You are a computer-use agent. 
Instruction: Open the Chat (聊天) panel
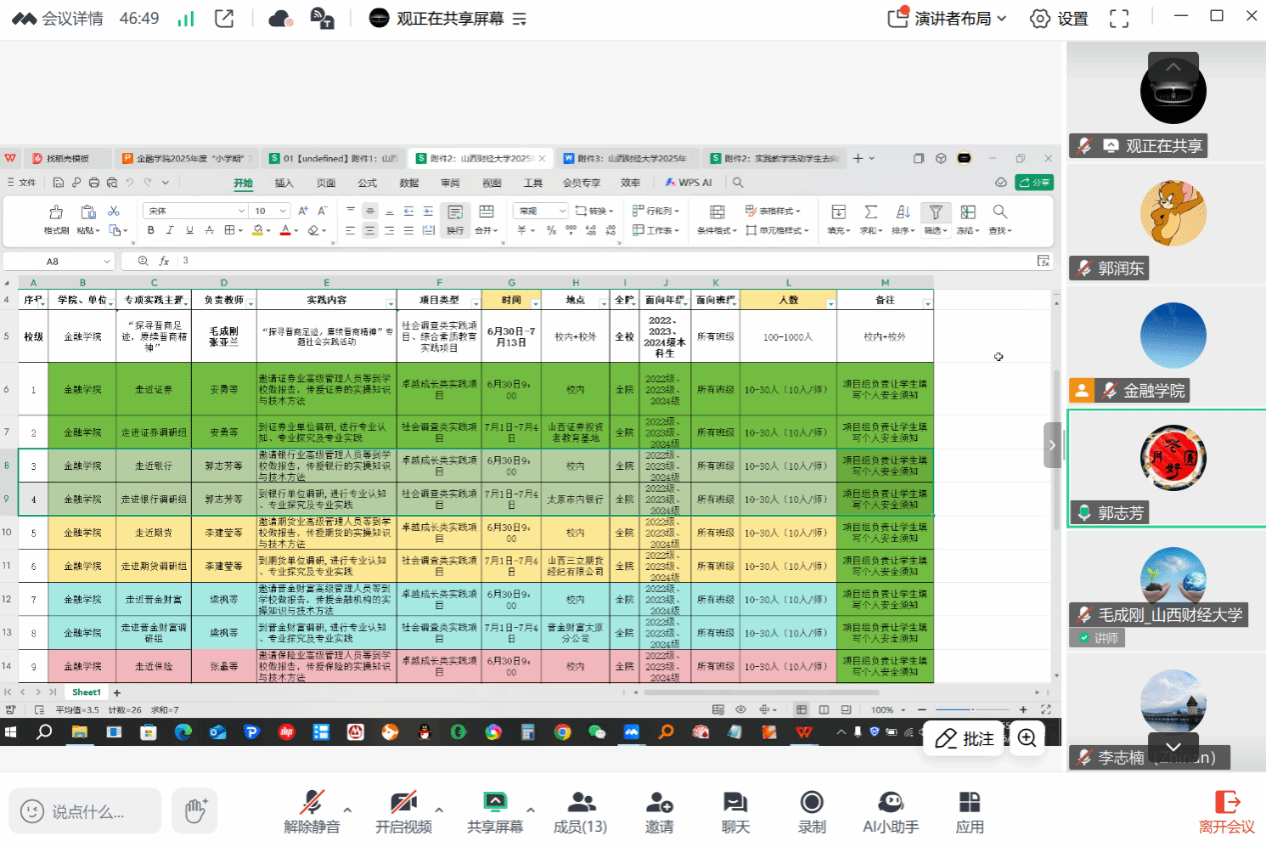pyautogui.click(x=735, y=803)
